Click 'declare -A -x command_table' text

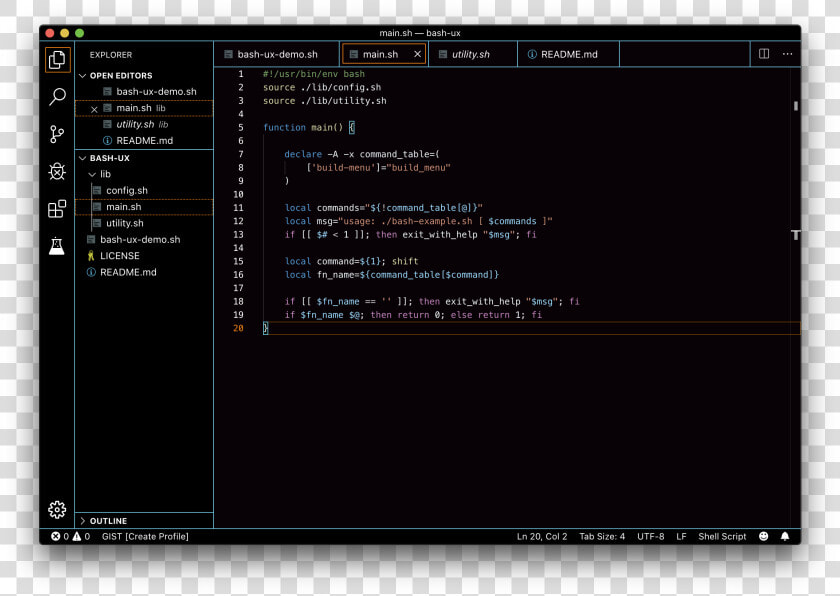[x=359, y=154]
